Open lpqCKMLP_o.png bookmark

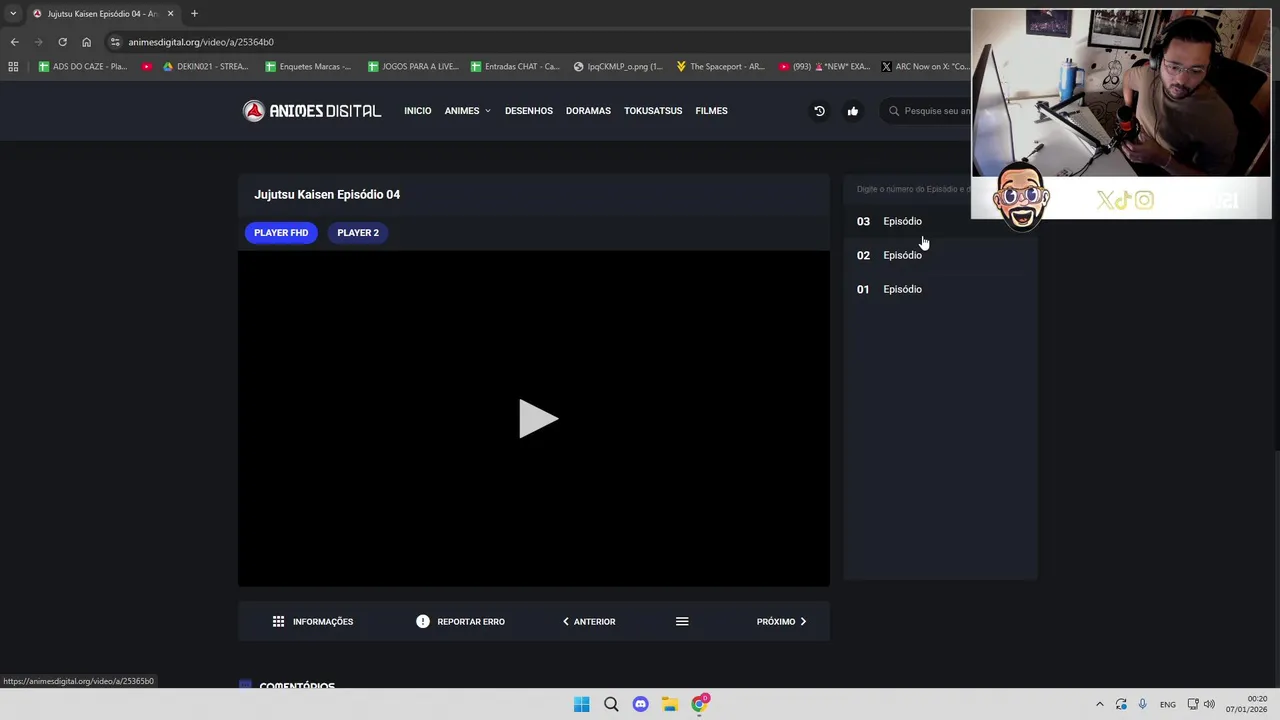(x=618, y=67)
